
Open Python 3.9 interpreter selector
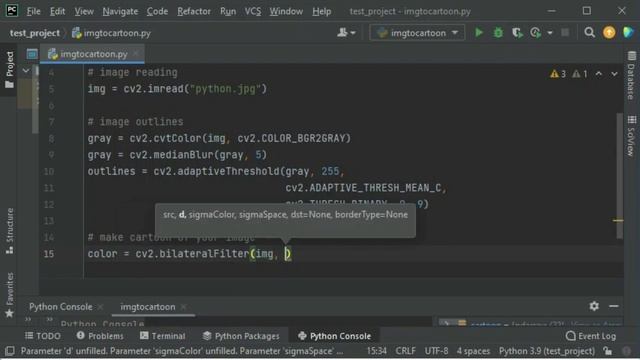pos(547,351)
